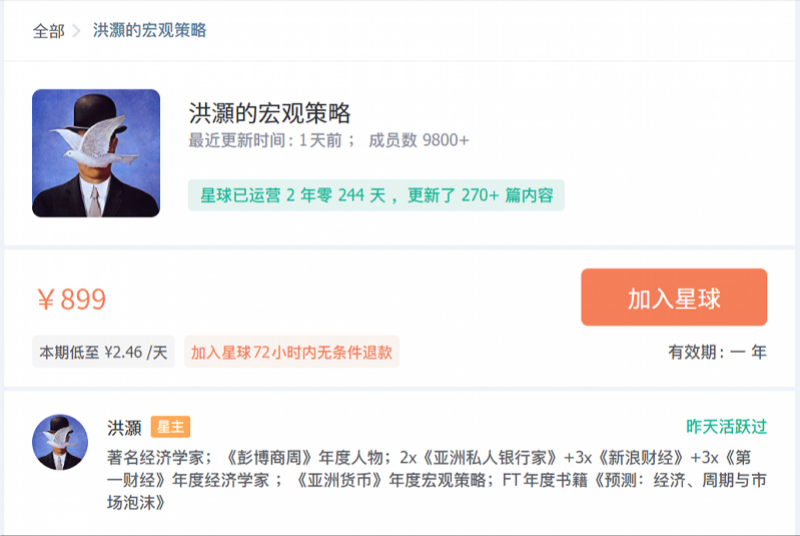
Task: Click the breadcrumb chevron separator
Action: click(x=77, y=31)
